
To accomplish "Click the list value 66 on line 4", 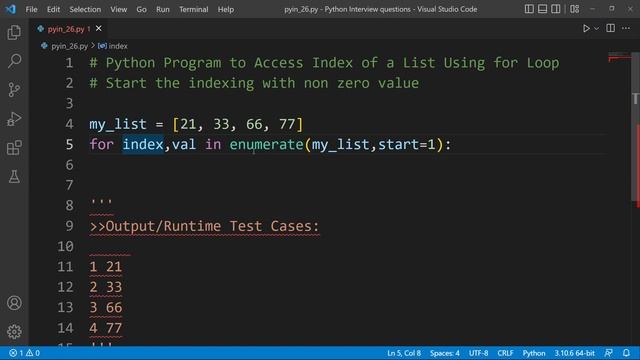I will click(254, 124).
